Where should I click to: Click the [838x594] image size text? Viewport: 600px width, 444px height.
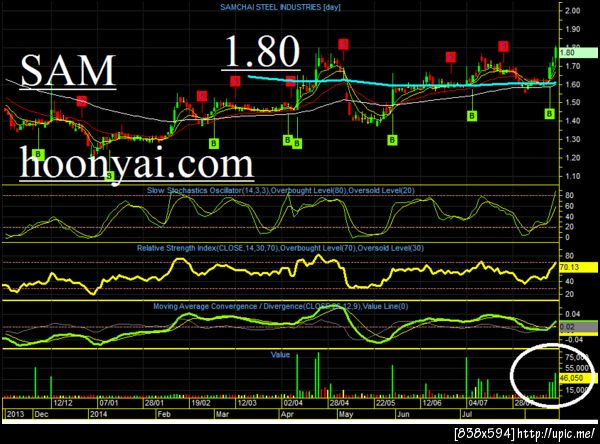[485, 434]
